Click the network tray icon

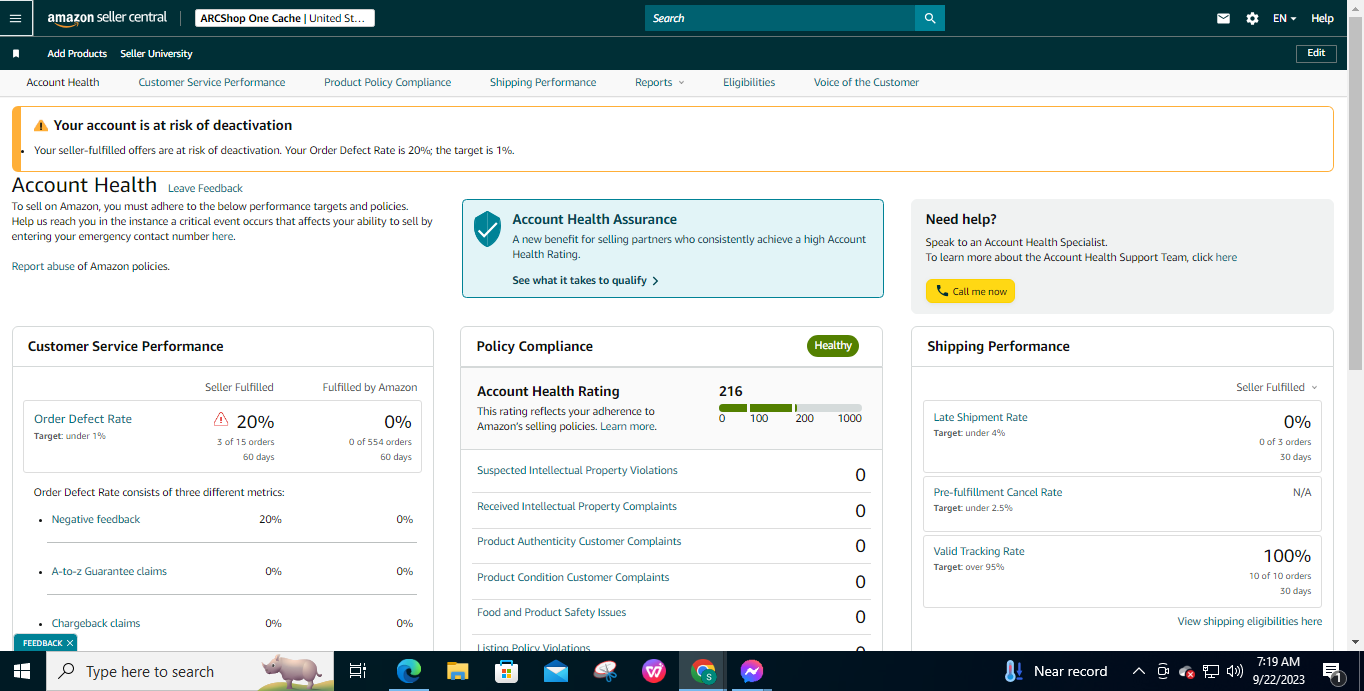pos(1210,671)
